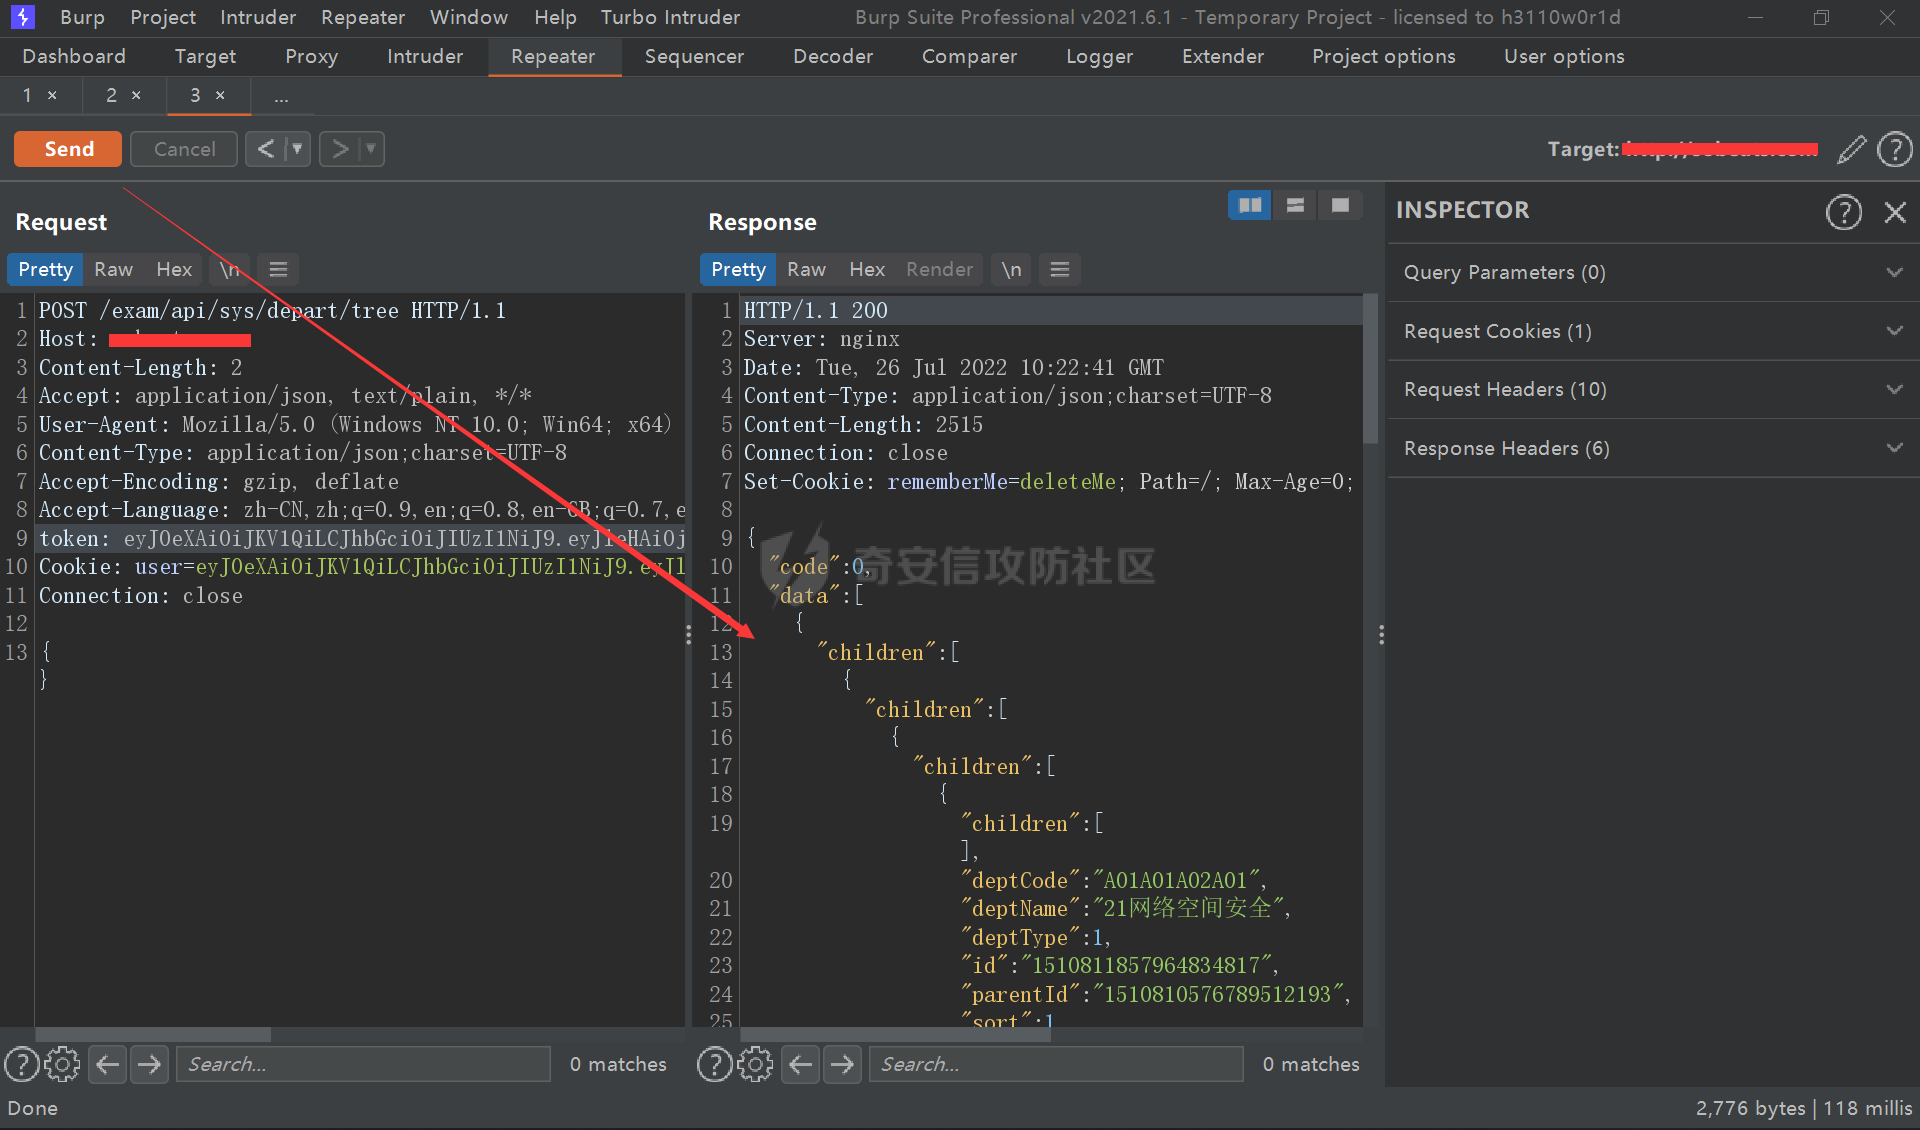Focus the response Search field
This screenshot has width=1920, height=1130.
tap(1056, 1064)
